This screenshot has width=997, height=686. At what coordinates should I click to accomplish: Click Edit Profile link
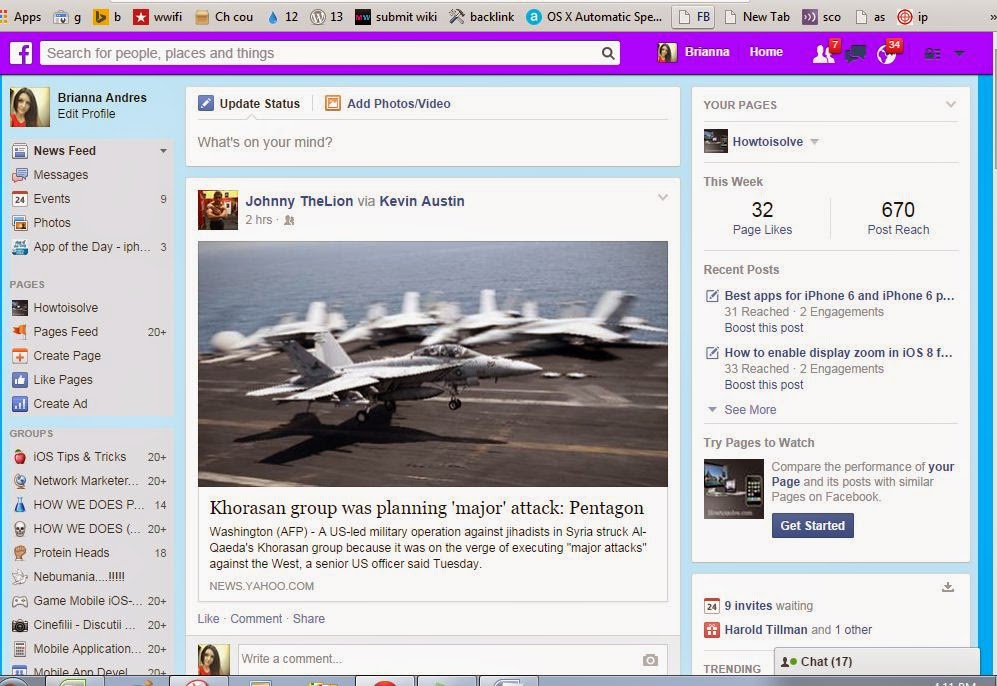click(x=86, y=114)
